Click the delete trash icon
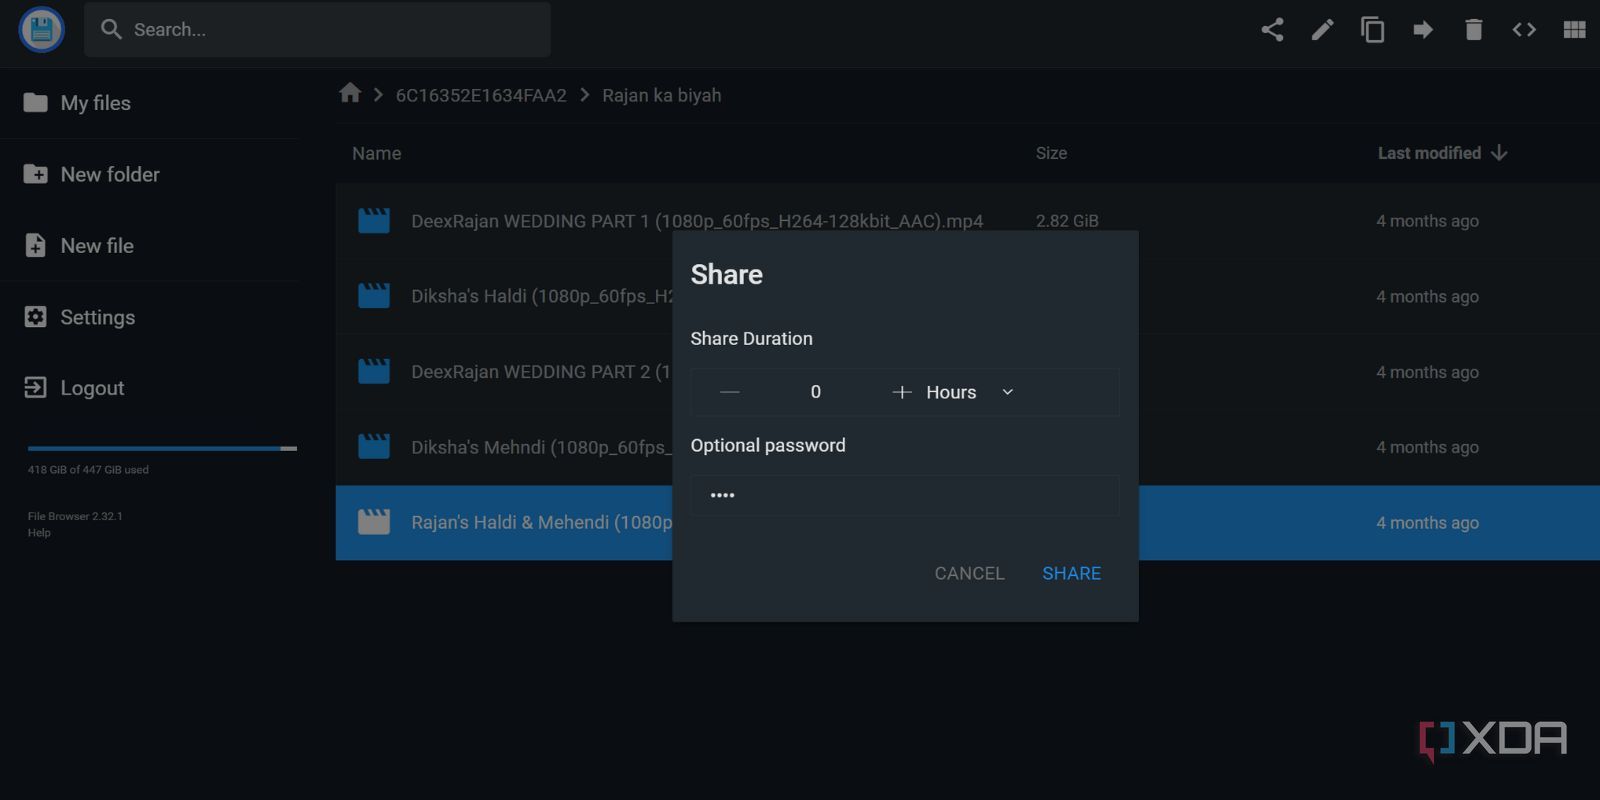The width and height of the screenshot is (1600, 800). pos(1473,30)
